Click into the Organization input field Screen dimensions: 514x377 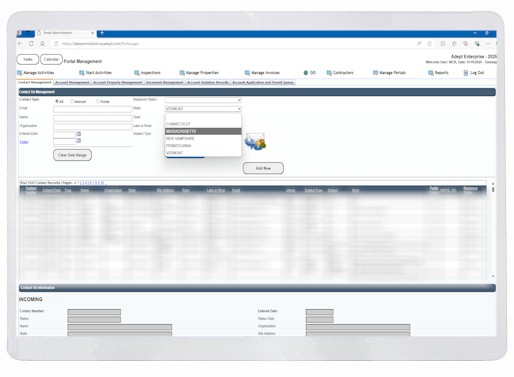(92, 126)
